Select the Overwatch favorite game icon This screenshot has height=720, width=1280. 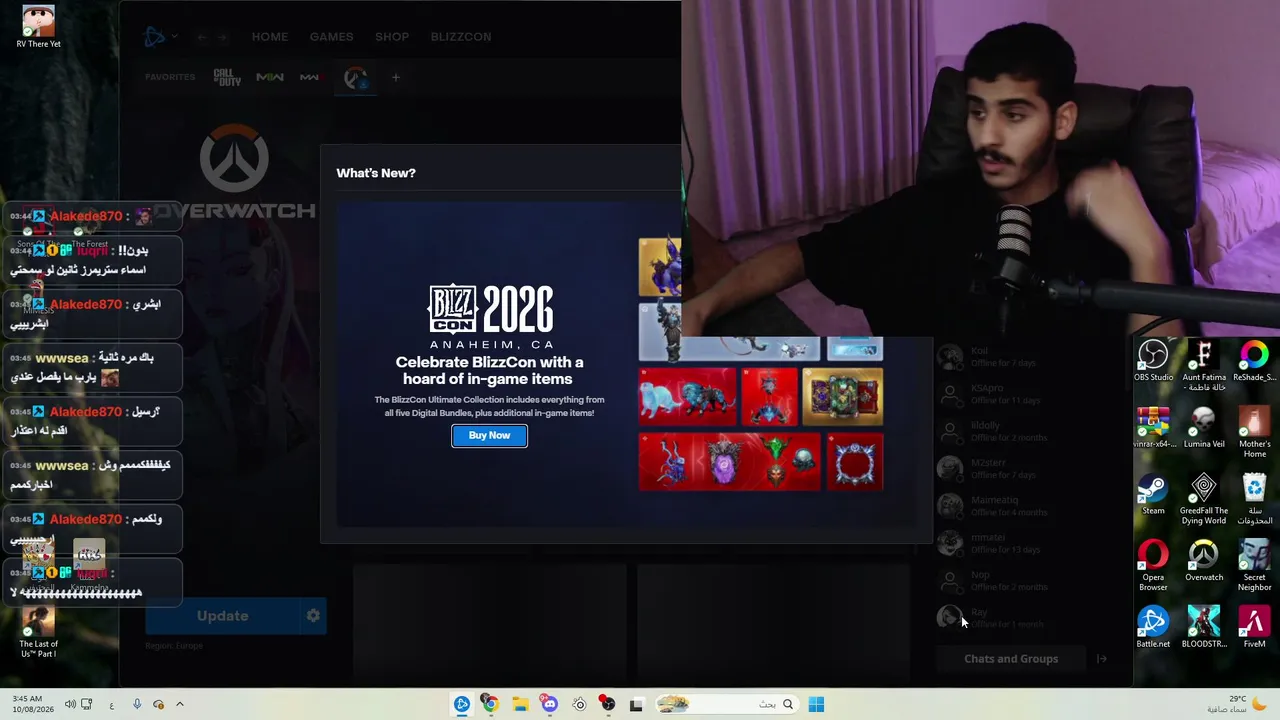pyautogui.click(x=355, y=77)
